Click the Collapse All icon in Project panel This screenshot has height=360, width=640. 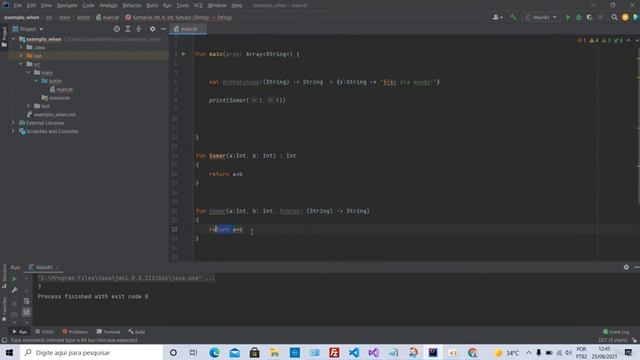click(x=139, y=29)
